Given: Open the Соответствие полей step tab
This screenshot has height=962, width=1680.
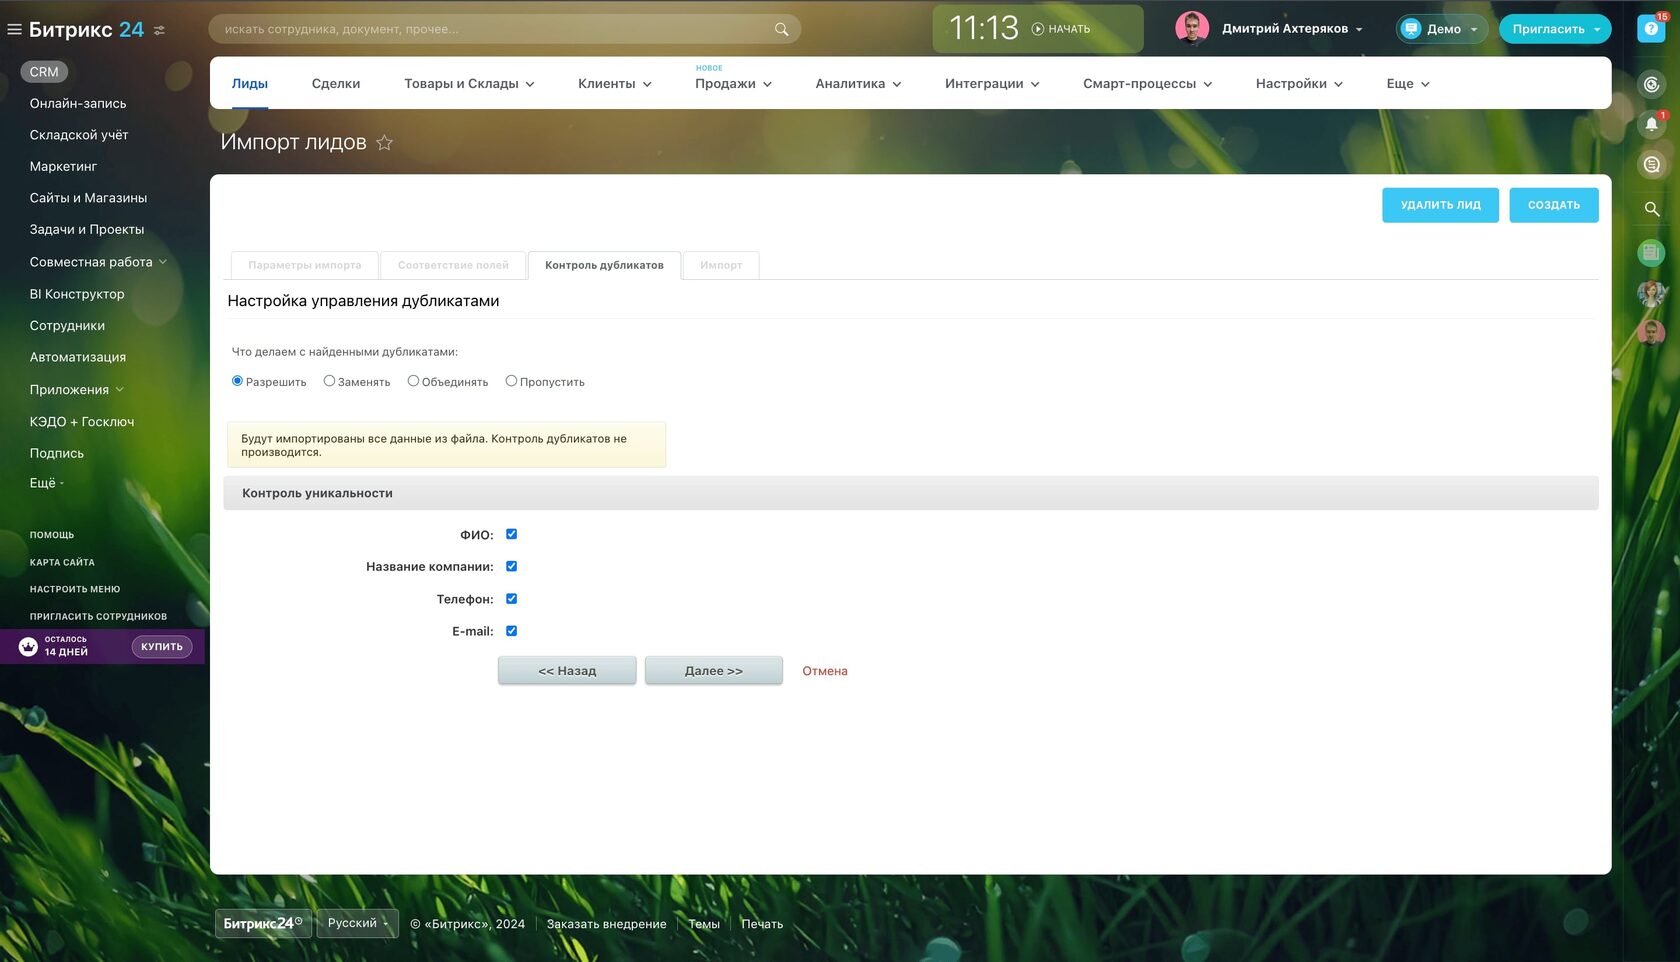Looking at the screenshot, I should (x=453, y=265).
